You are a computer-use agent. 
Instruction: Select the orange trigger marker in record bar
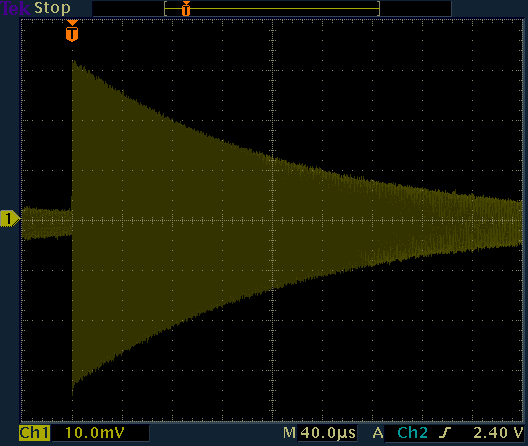tap(186, 8)
